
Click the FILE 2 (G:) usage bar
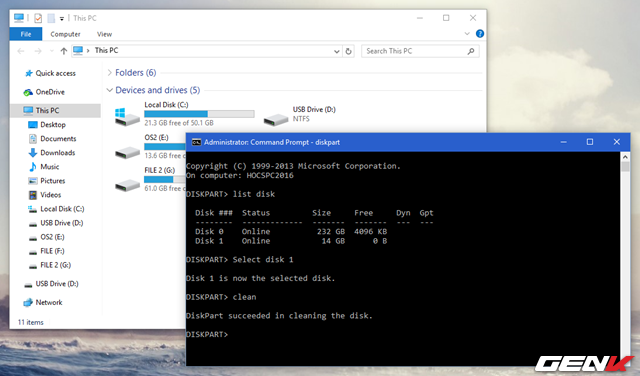coord(165,179)
